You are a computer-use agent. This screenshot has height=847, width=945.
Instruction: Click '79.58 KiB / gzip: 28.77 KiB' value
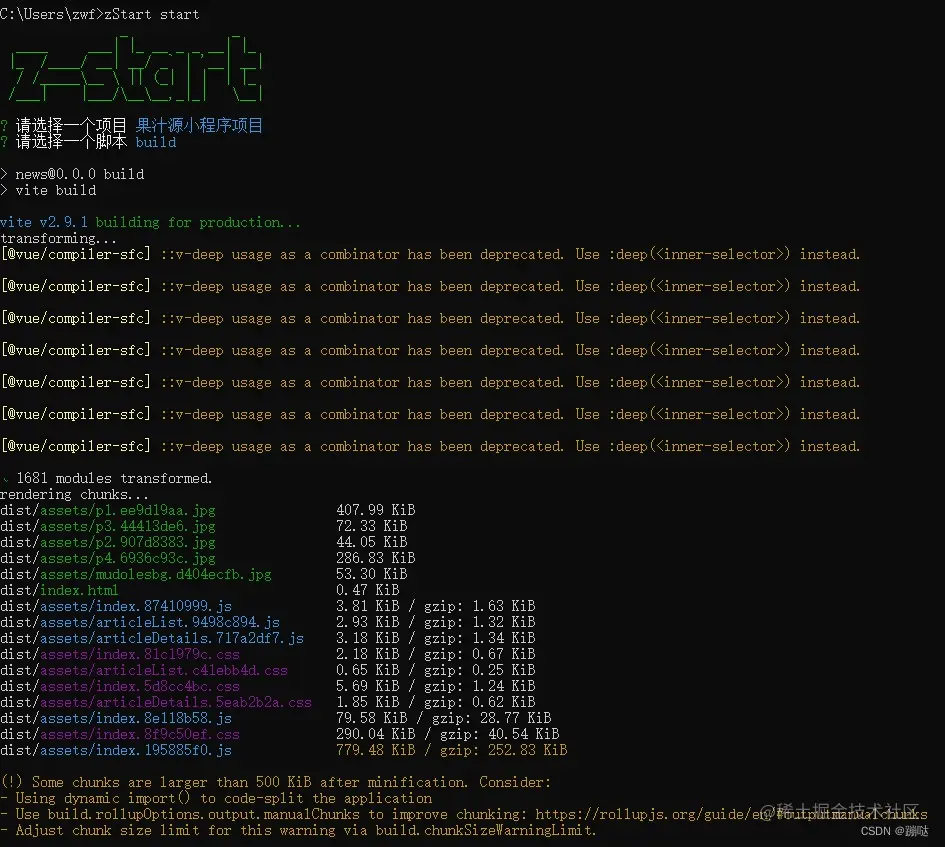tap(444, 718)
